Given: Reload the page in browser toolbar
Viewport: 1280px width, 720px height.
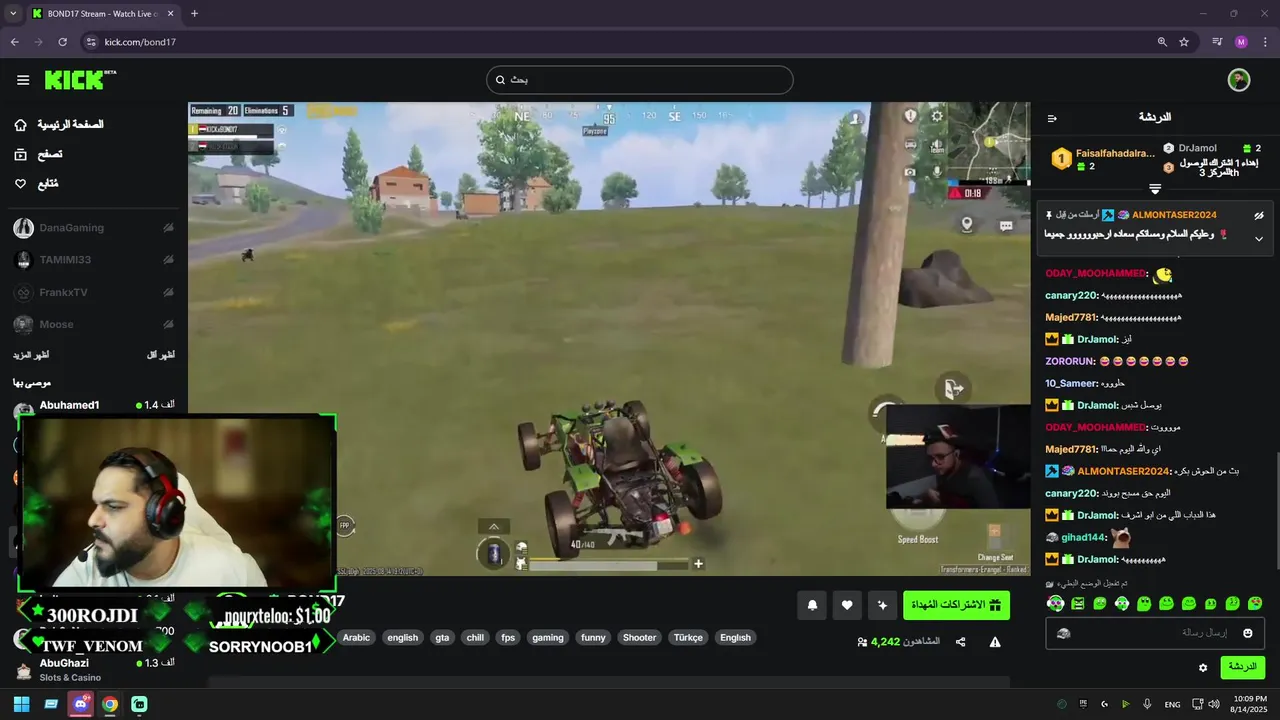Looking at the screenshot, I should (62, 42).
